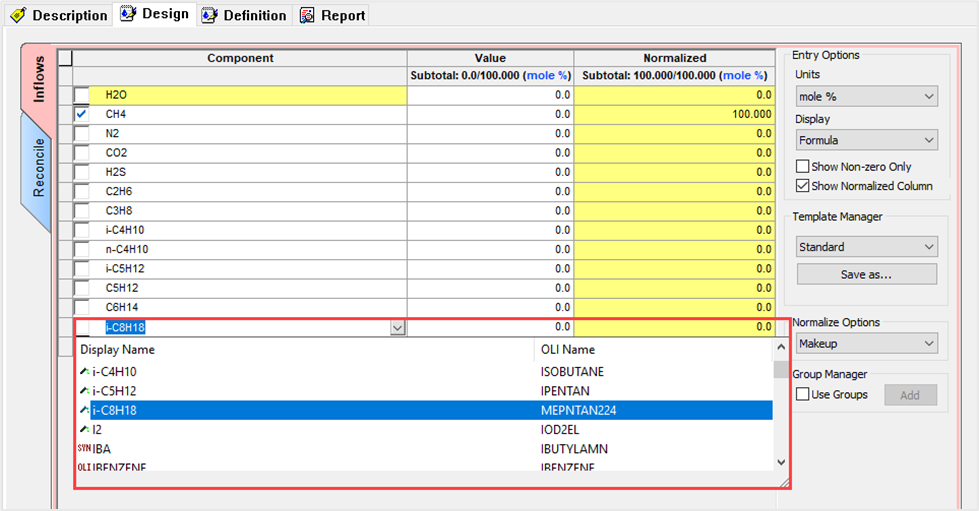
Task: Click the icon beside i-C4H10 in list
Action: 85,371
